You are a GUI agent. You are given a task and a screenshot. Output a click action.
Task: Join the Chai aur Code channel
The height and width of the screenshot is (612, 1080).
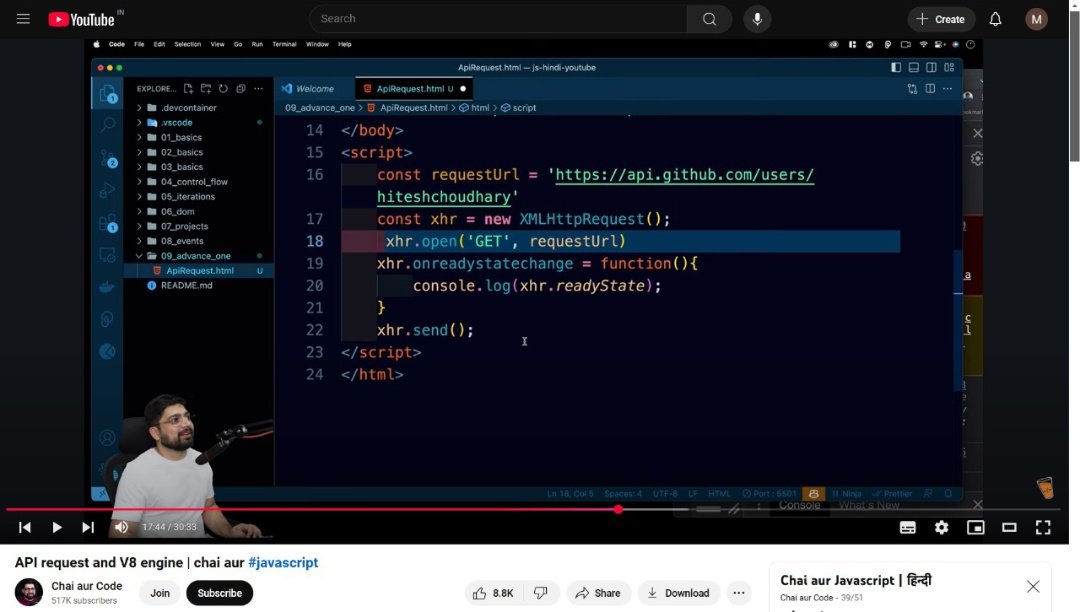pos(160,593)
